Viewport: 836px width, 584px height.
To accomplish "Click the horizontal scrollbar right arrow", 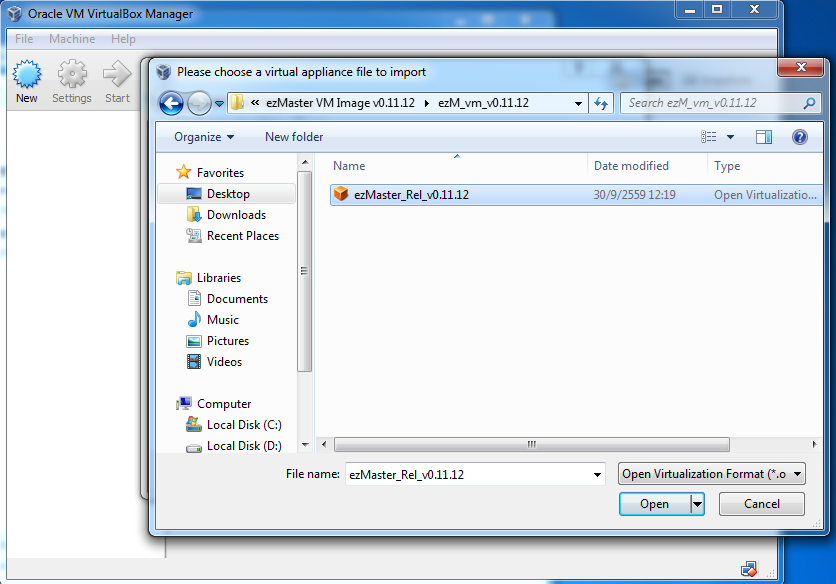I will (x=814, y=444).
